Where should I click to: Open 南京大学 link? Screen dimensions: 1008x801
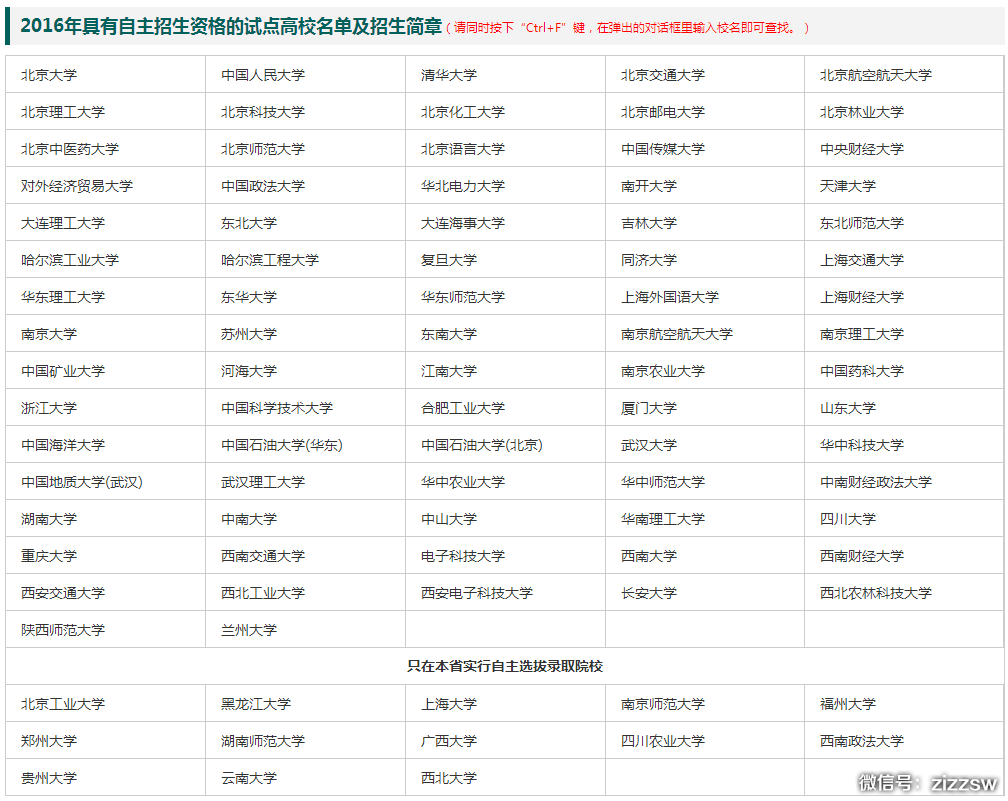tap(49, 334)
